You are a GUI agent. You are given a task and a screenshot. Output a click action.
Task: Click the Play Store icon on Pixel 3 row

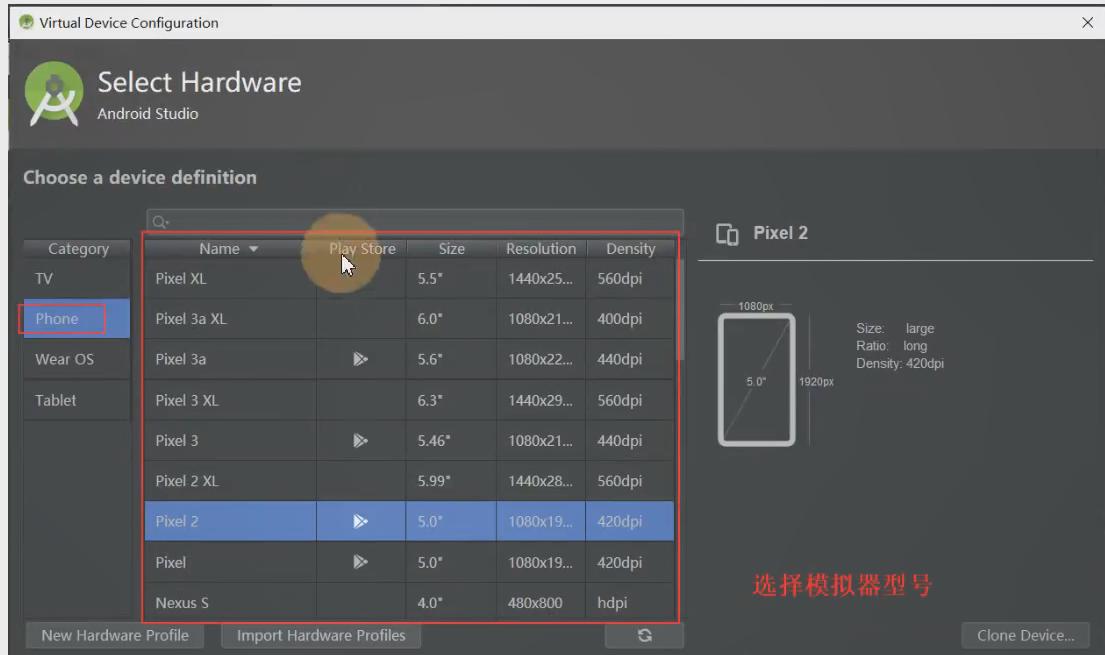361,440
